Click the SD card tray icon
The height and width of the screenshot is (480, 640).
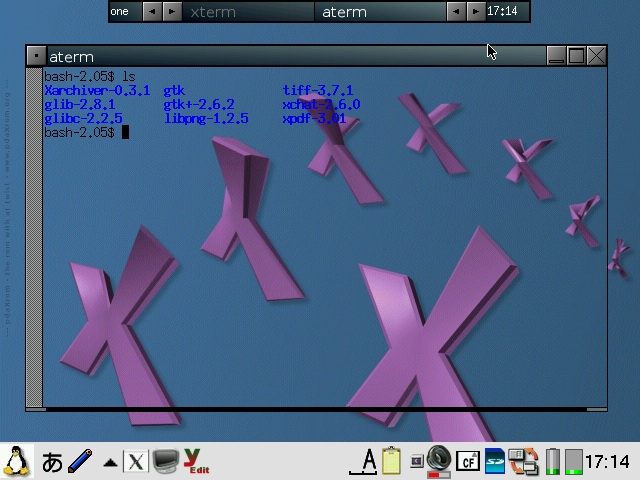(495, 461)
